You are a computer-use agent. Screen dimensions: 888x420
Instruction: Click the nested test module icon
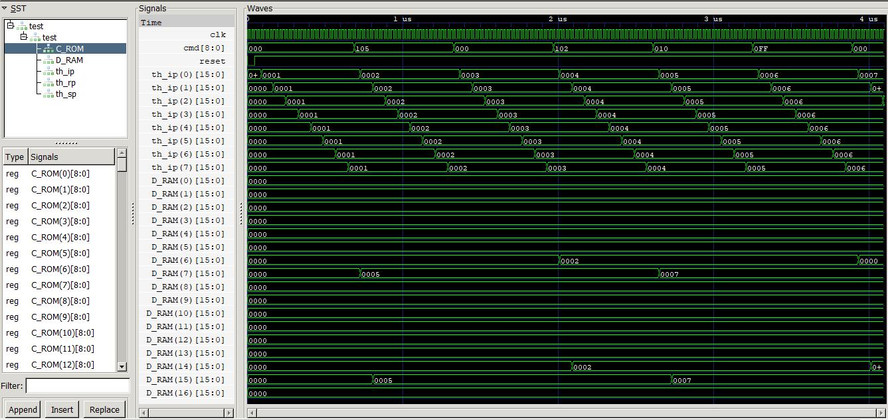(34, 37)
